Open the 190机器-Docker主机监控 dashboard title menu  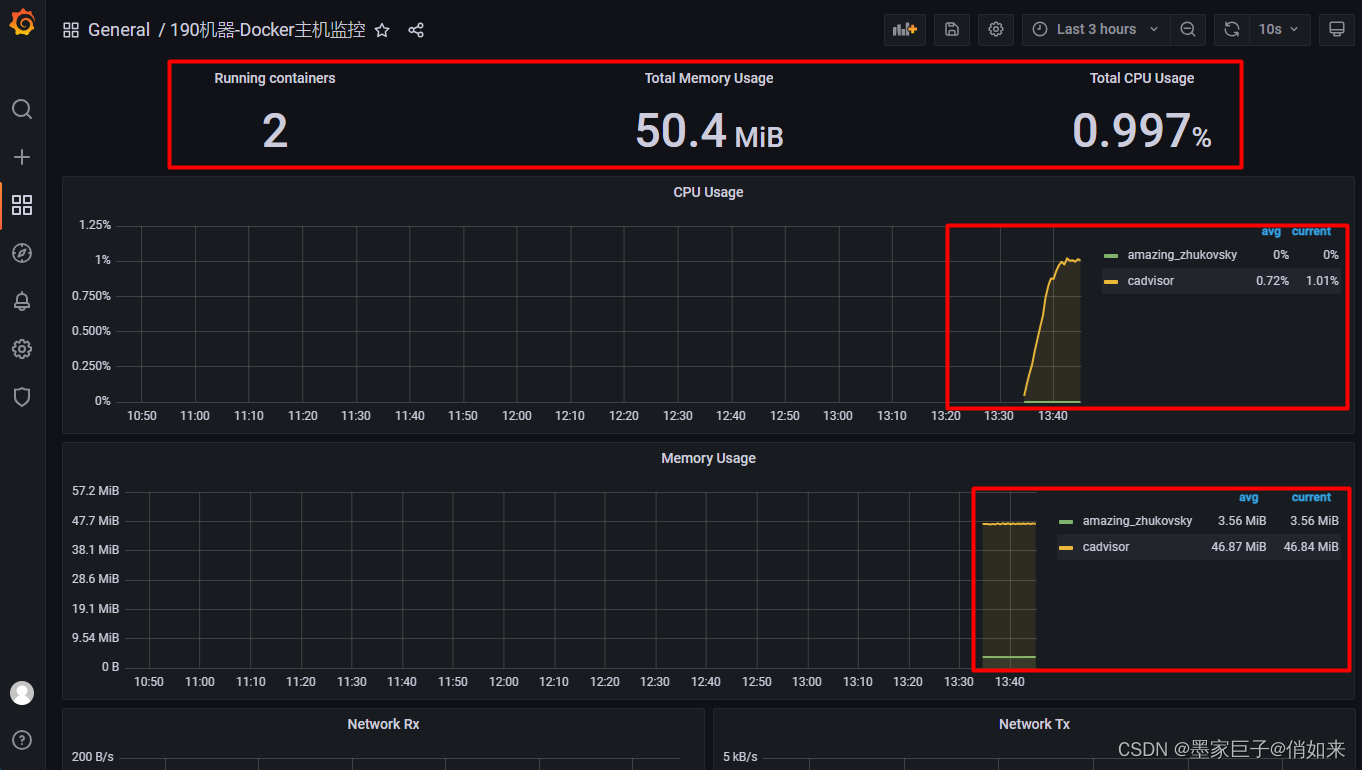tap(268, 30)
